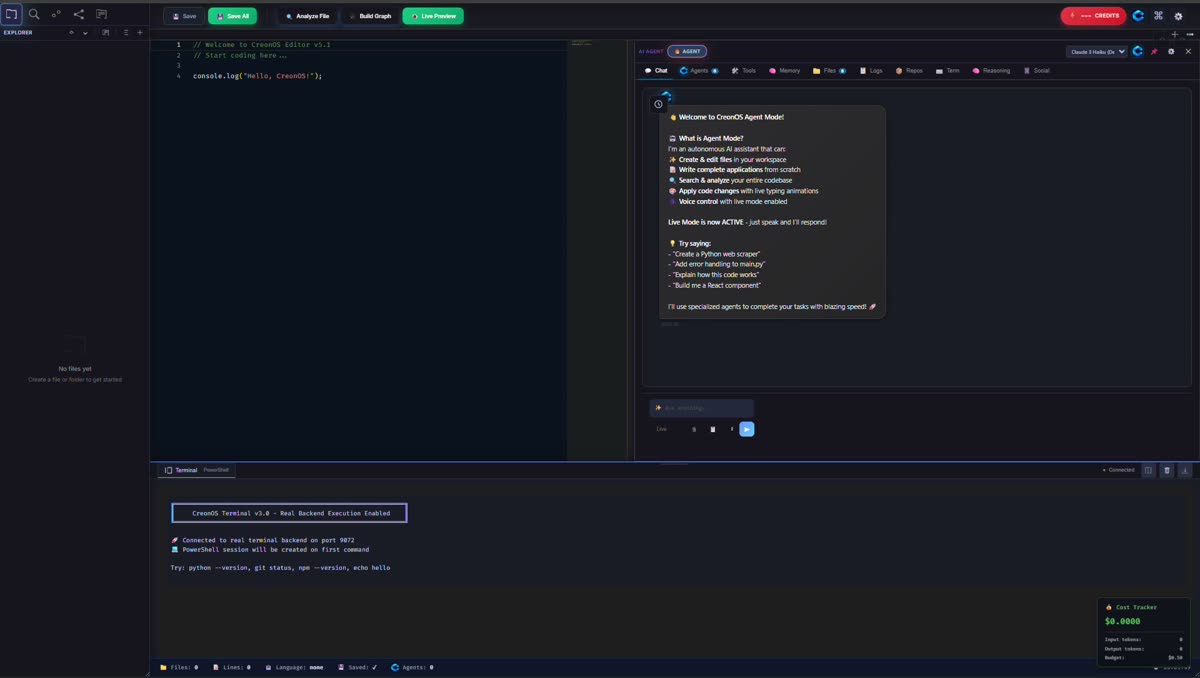1200x678 pixels.
Task: Download terminal output icon
Action: pyautogui.click(x=1185, y=470)
